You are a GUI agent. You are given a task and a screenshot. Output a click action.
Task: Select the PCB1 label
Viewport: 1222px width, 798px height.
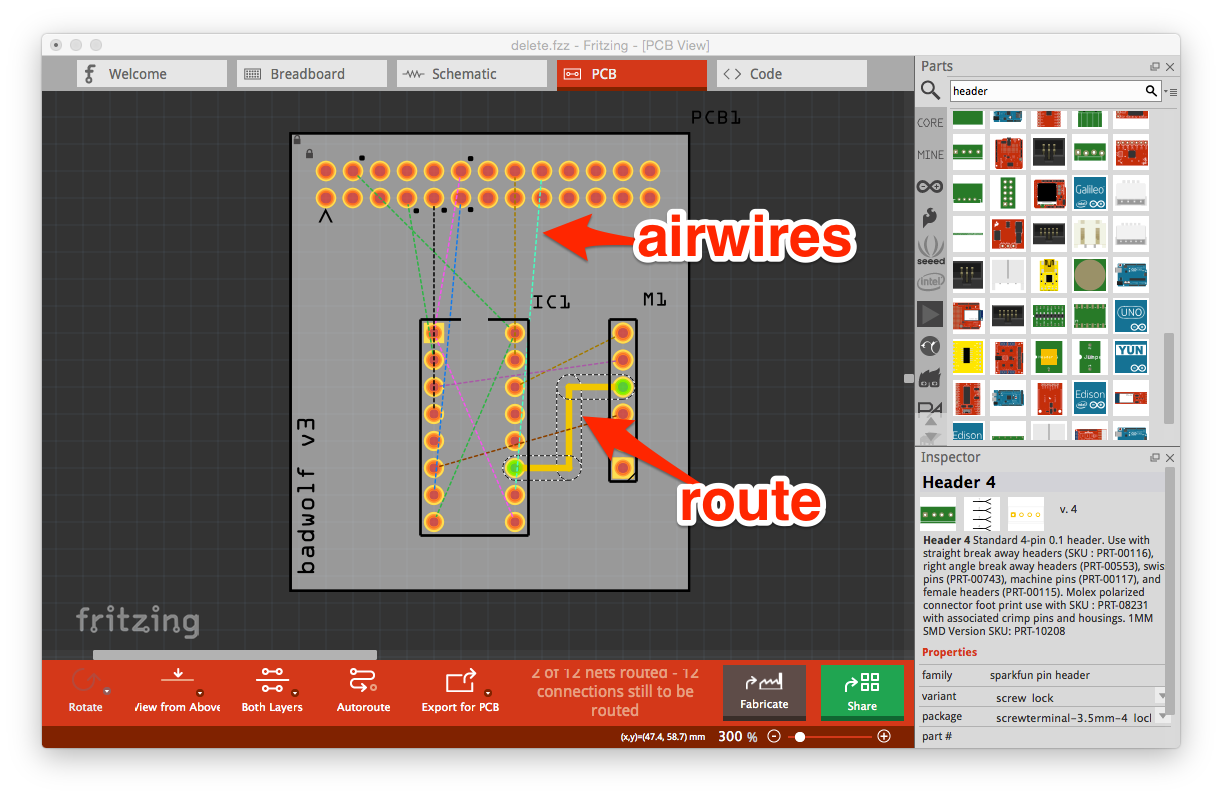(x=716, y=118)
